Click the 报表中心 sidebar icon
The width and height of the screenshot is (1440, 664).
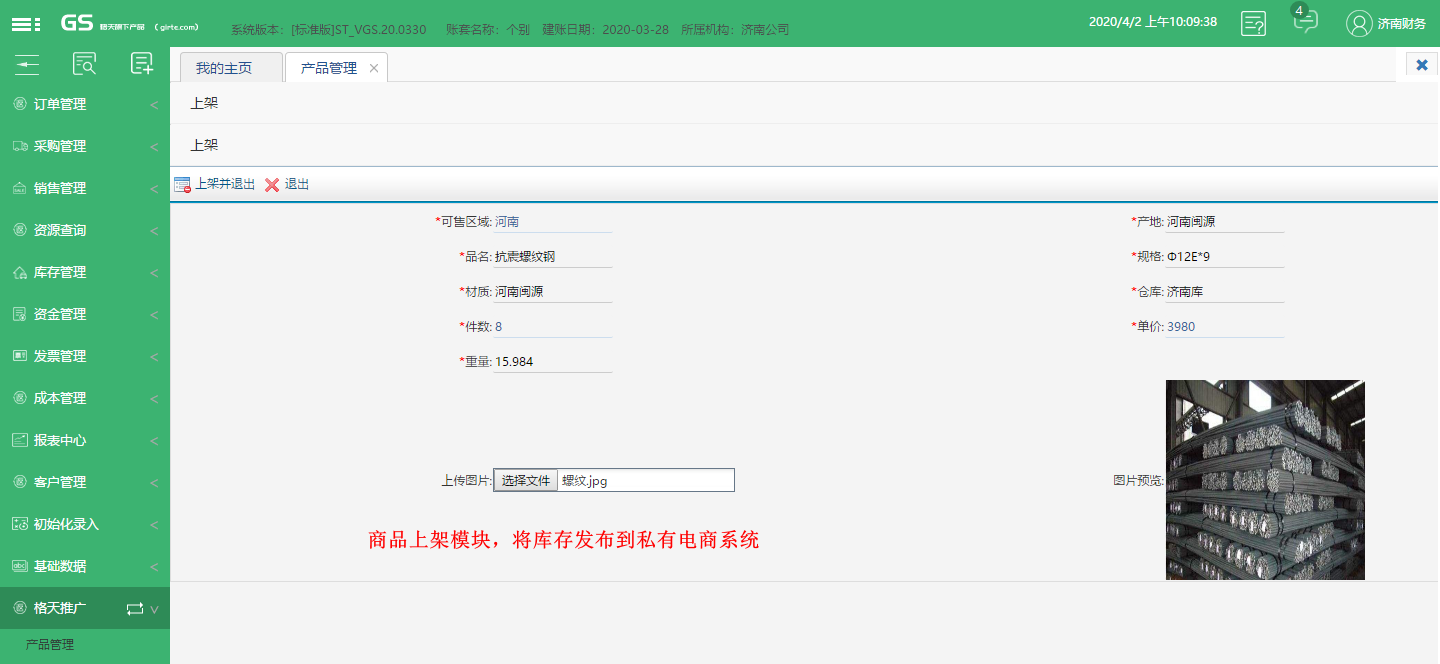[20, 440]
